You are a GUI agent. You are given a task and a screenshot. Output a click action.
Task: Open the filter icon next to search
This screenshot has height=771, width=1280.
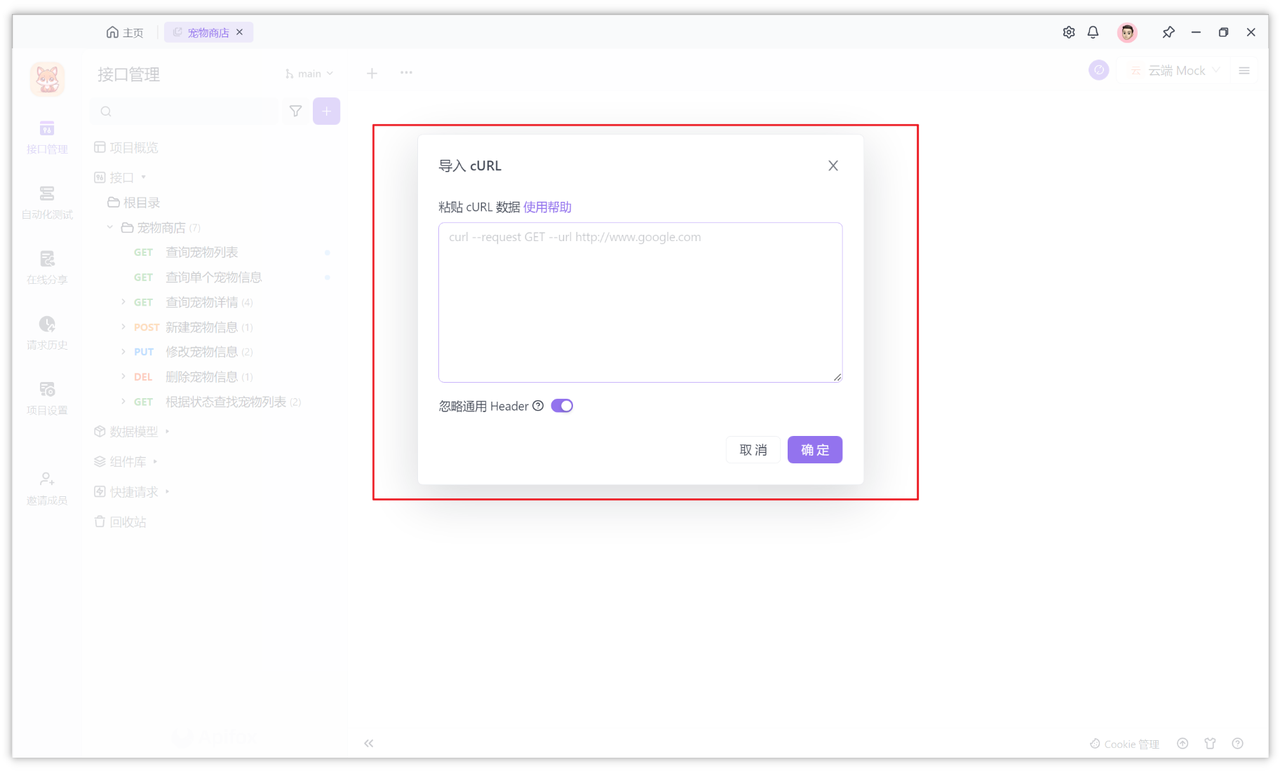pos(296,111)
